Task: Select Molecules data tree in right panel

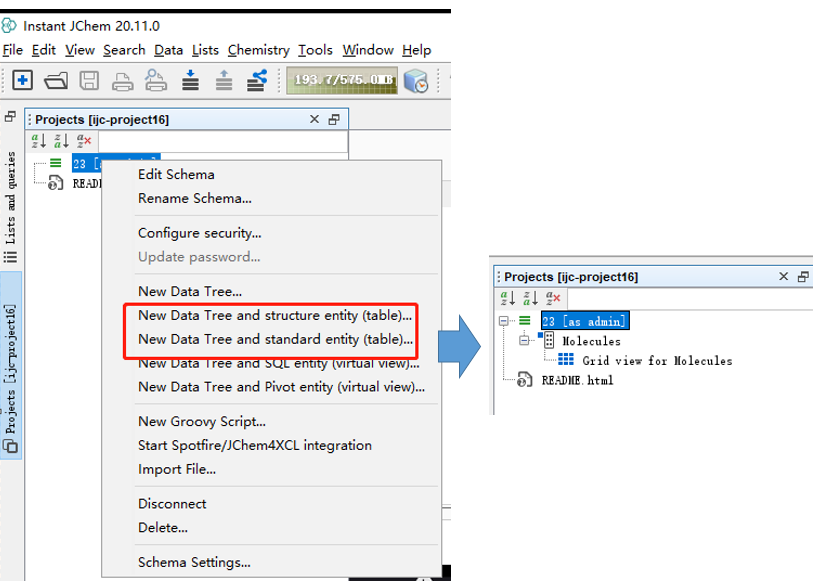Action: tap(591, 341)
